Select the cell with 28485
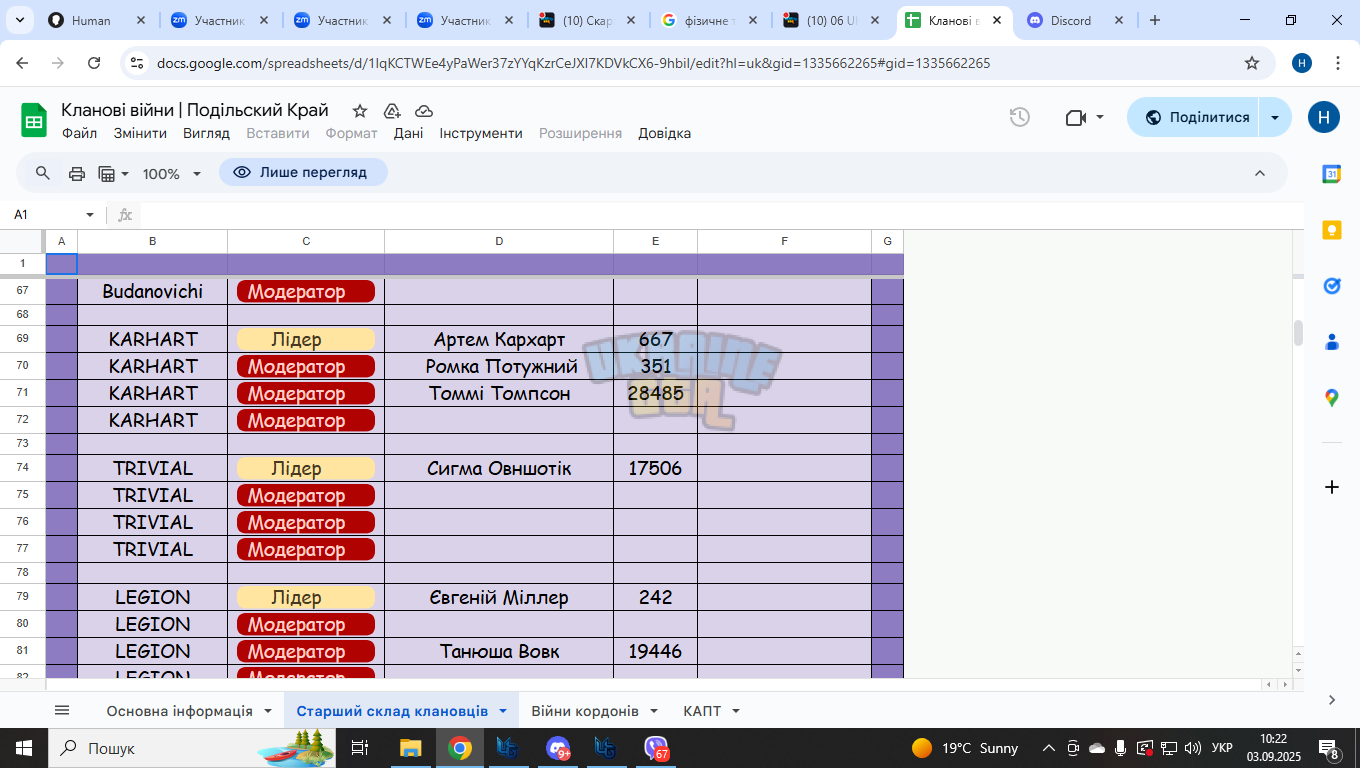This screenshot has width=1360, height=768. click(x=655, y=393)
